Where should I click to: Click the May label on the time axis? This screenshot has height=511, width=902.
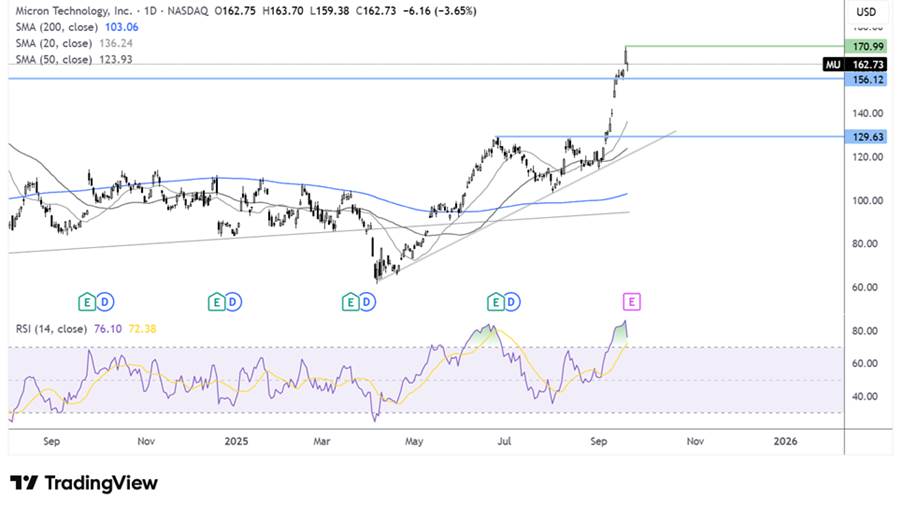(414, 441)
